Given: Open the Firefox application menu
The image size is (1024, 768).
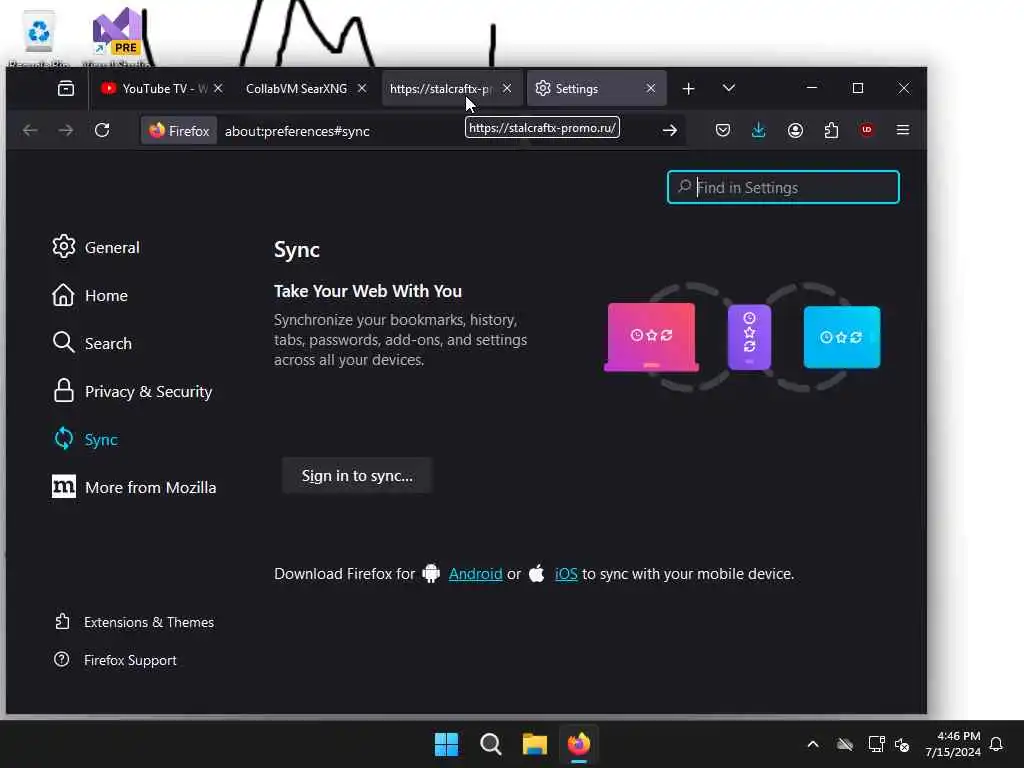Looking at the screenshot, I should tap(903, 130).
